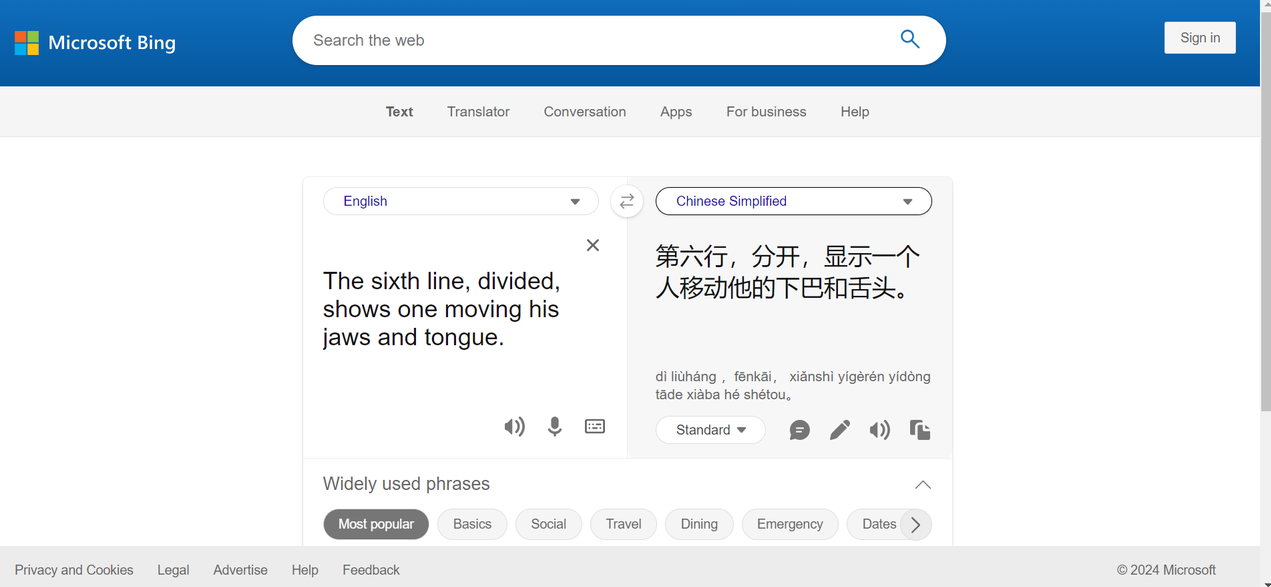Image resolution: width=1271 pixels, height=587 pixels.
Task: Listen to the Chinese translation audio
Action: point(880,430)
